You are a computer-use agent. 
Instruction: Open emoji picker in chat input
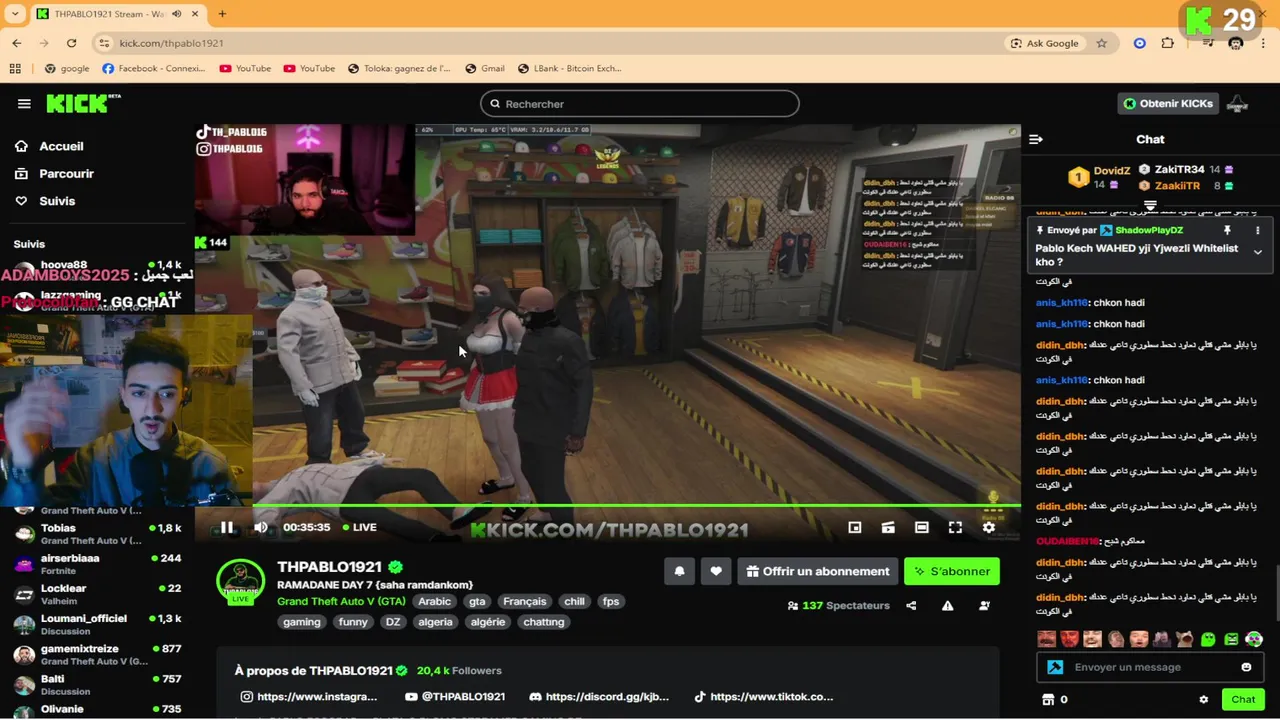tap(1246, 667)
